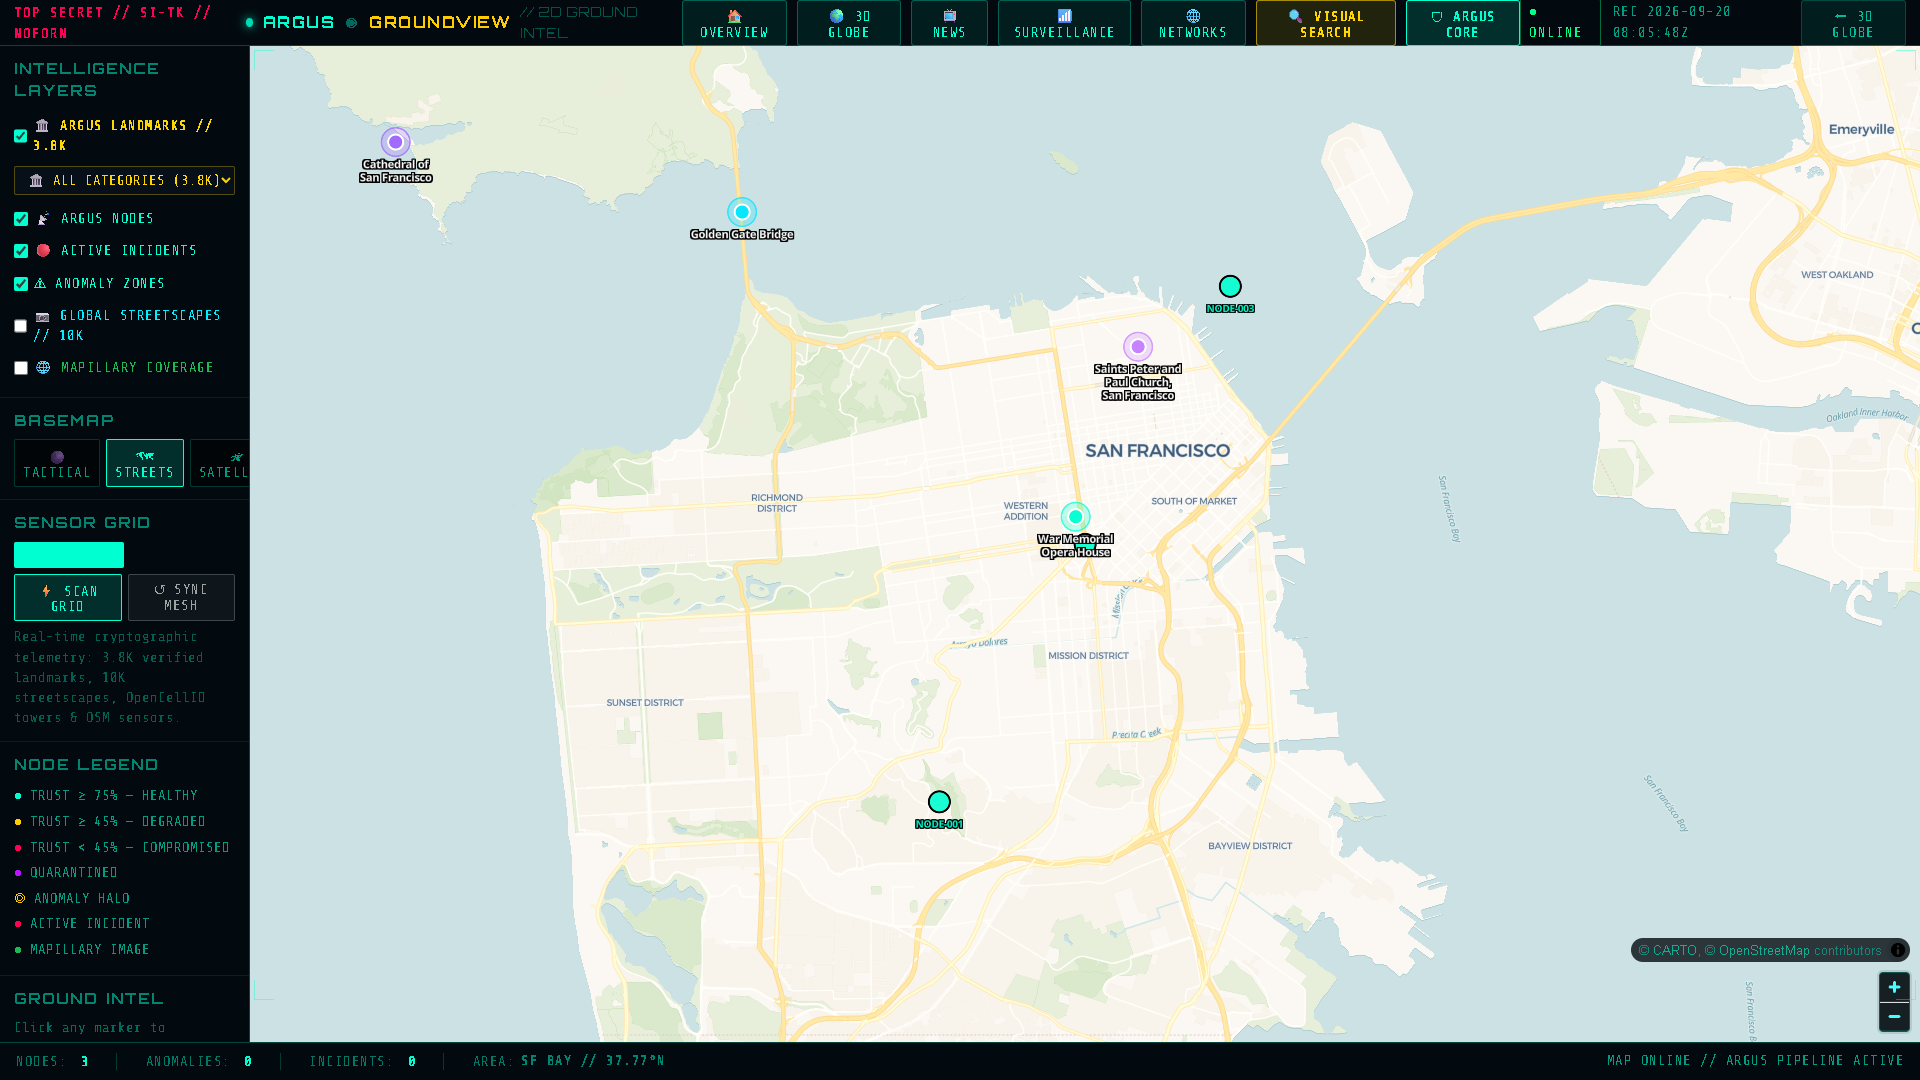Select the Satellite basemap
This screenshot has width=1920, height=1080.
pyautogui.click(x=220, y=463)
